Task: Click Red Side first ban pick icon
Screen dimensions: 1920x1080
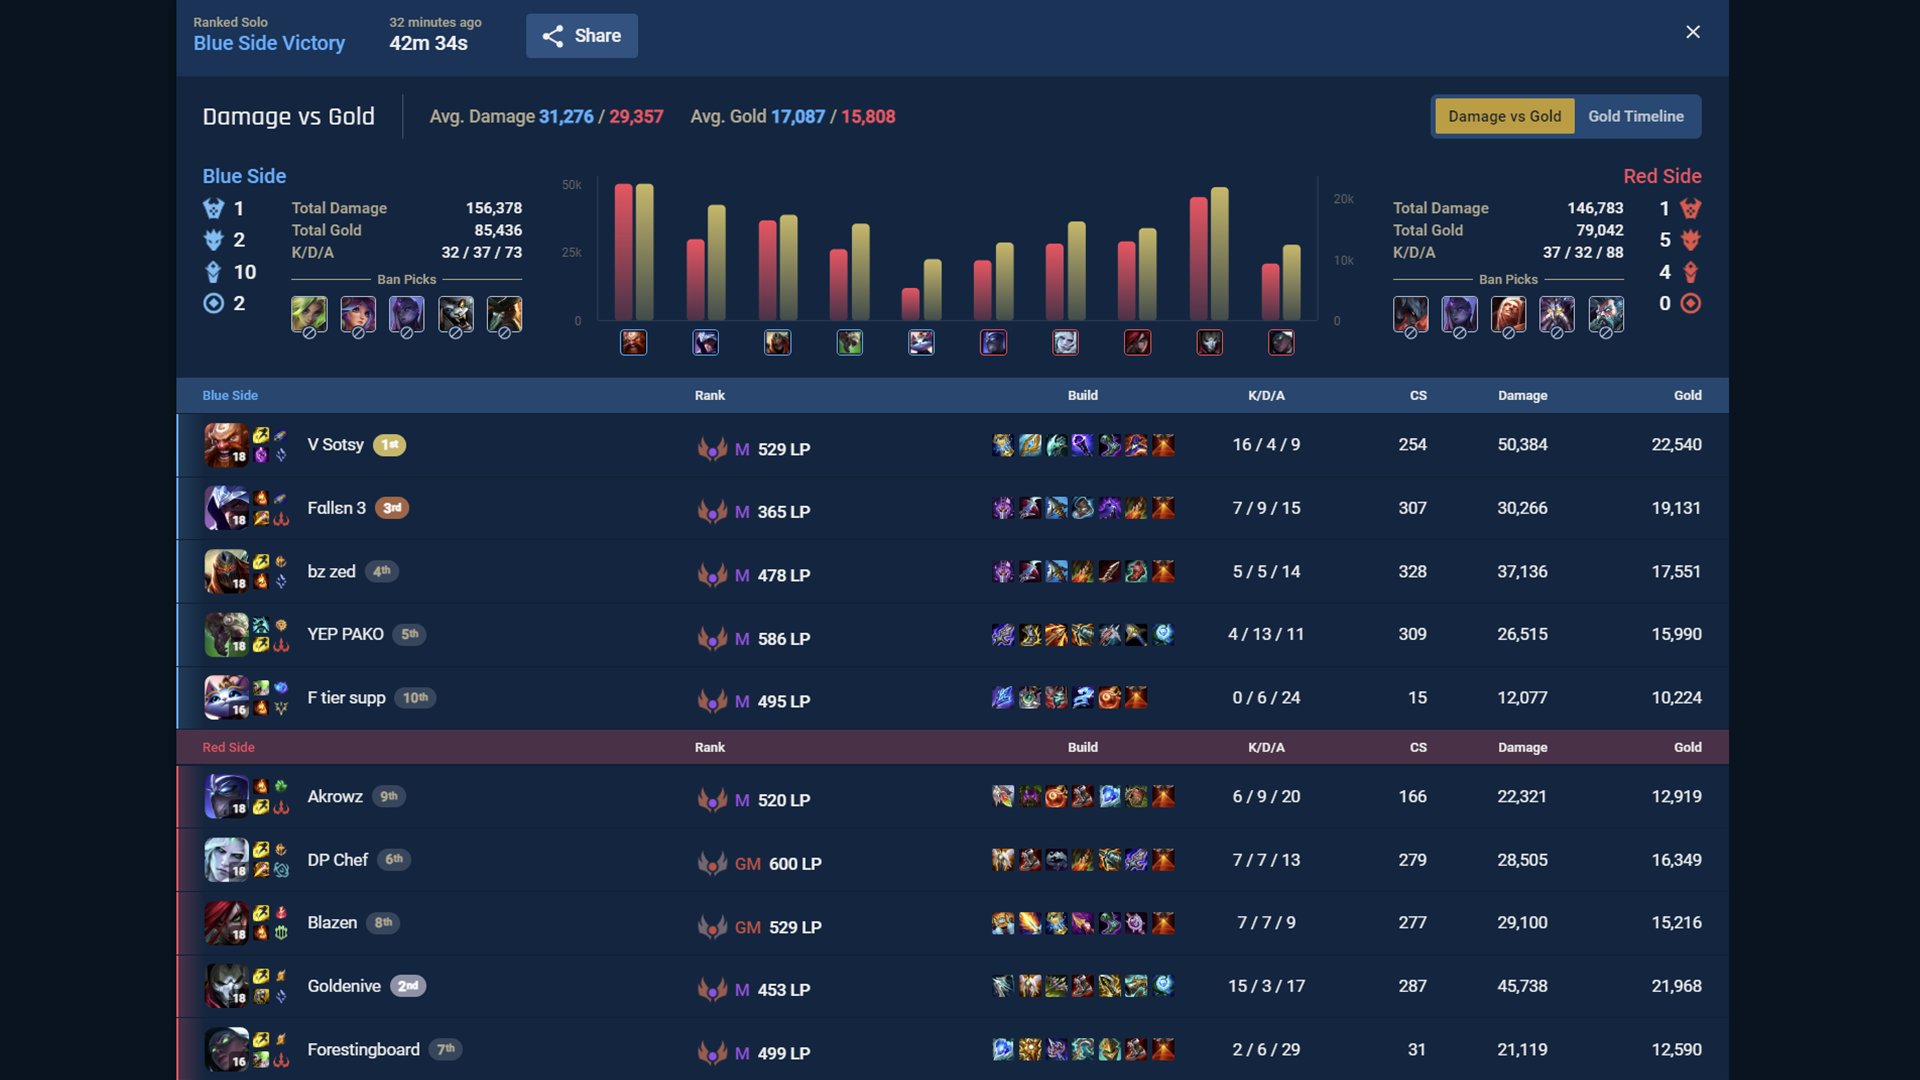Action: [1410, 314]
